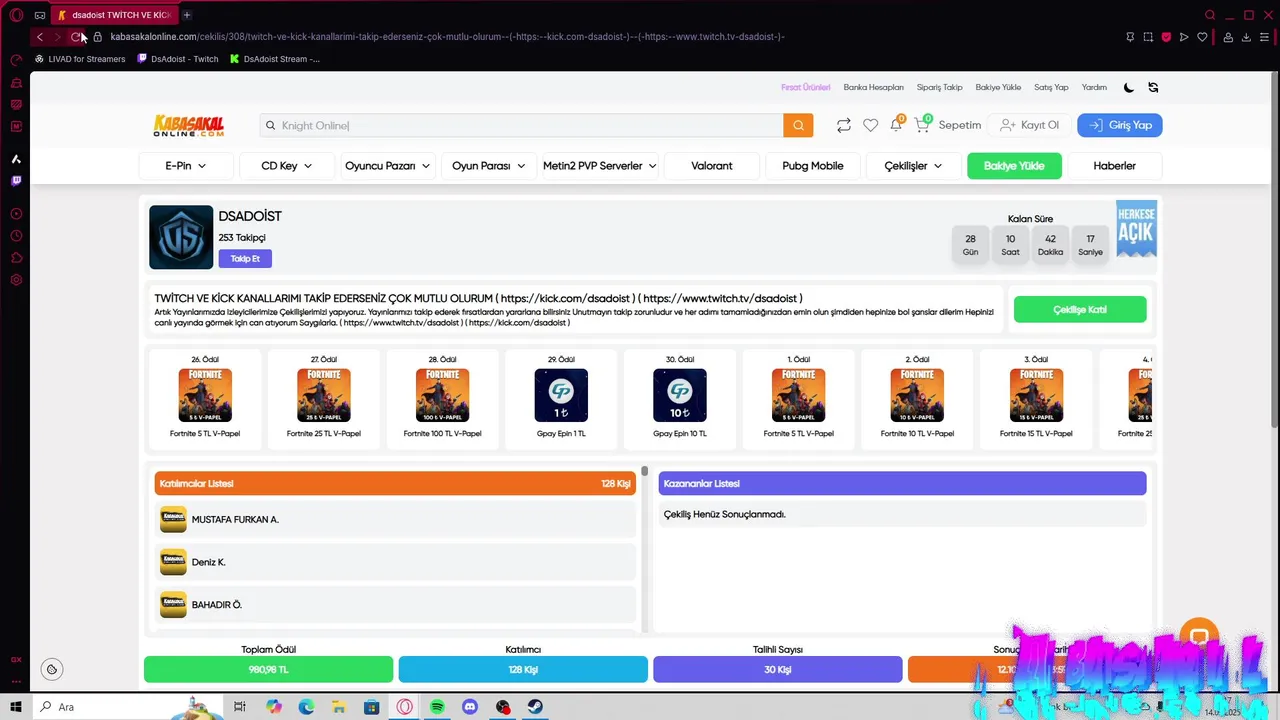Open Steam from the taskbar
Image resolution: width=1280 pixels, height=720 pixels.
pyautogui.click(x=536, y=707)
